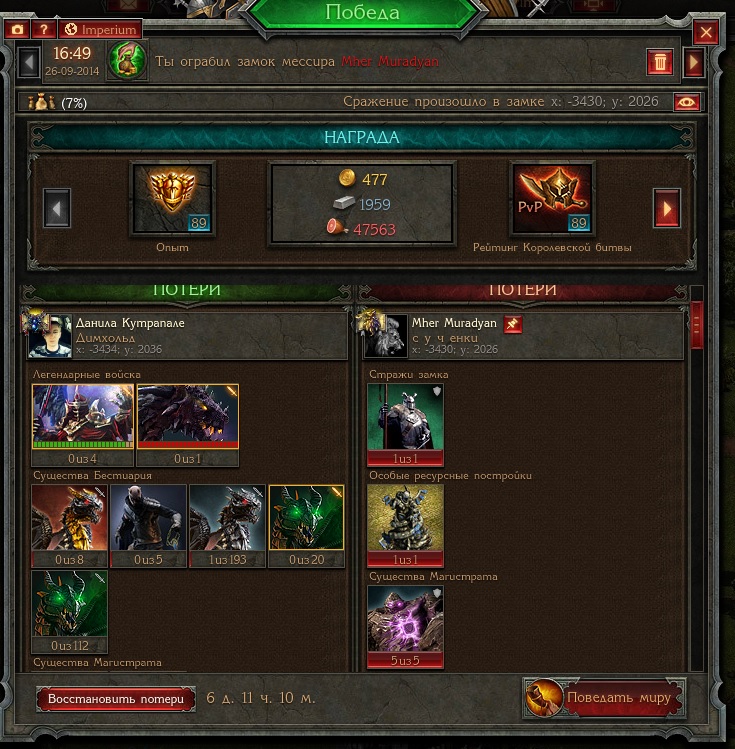
Task: Delete report with the red trash icon
Action: click(x=660, y=62)
